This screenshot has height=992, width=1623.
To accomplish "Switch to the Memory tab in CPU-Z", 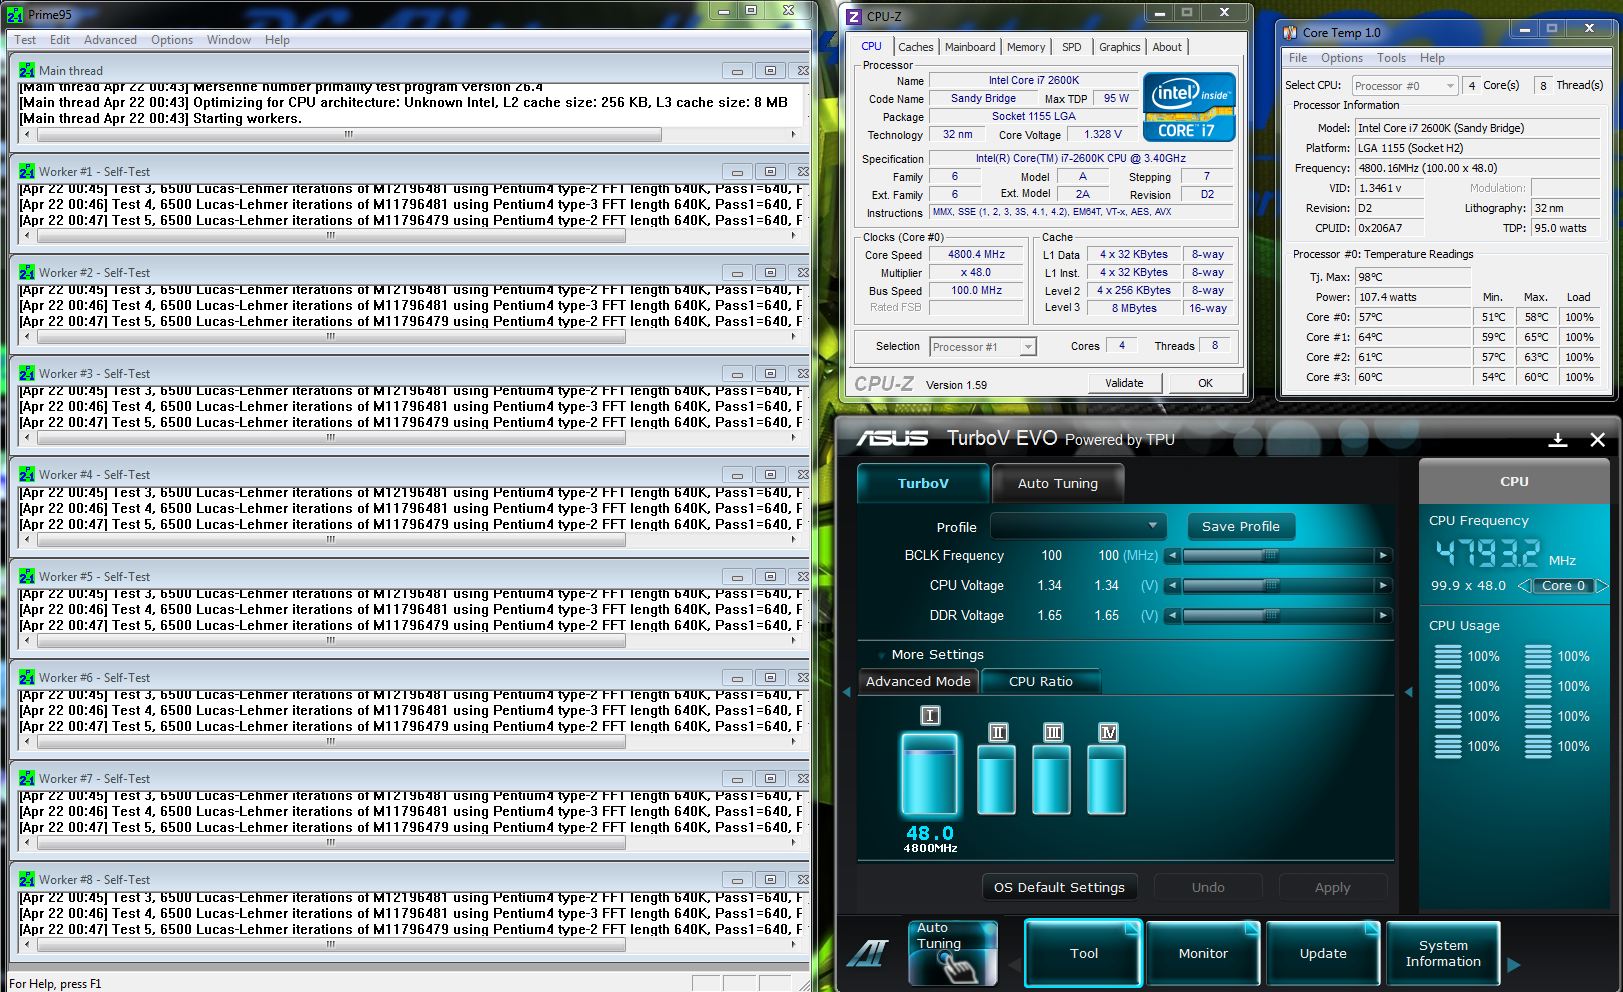I will [x=1026, y=47].
